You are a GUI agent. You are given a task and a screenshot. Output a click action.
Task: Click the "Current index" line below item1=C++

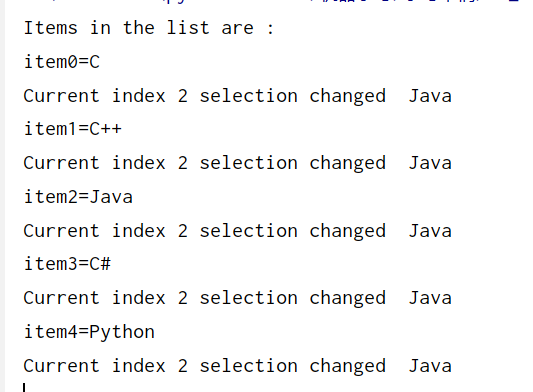[237, 163]
